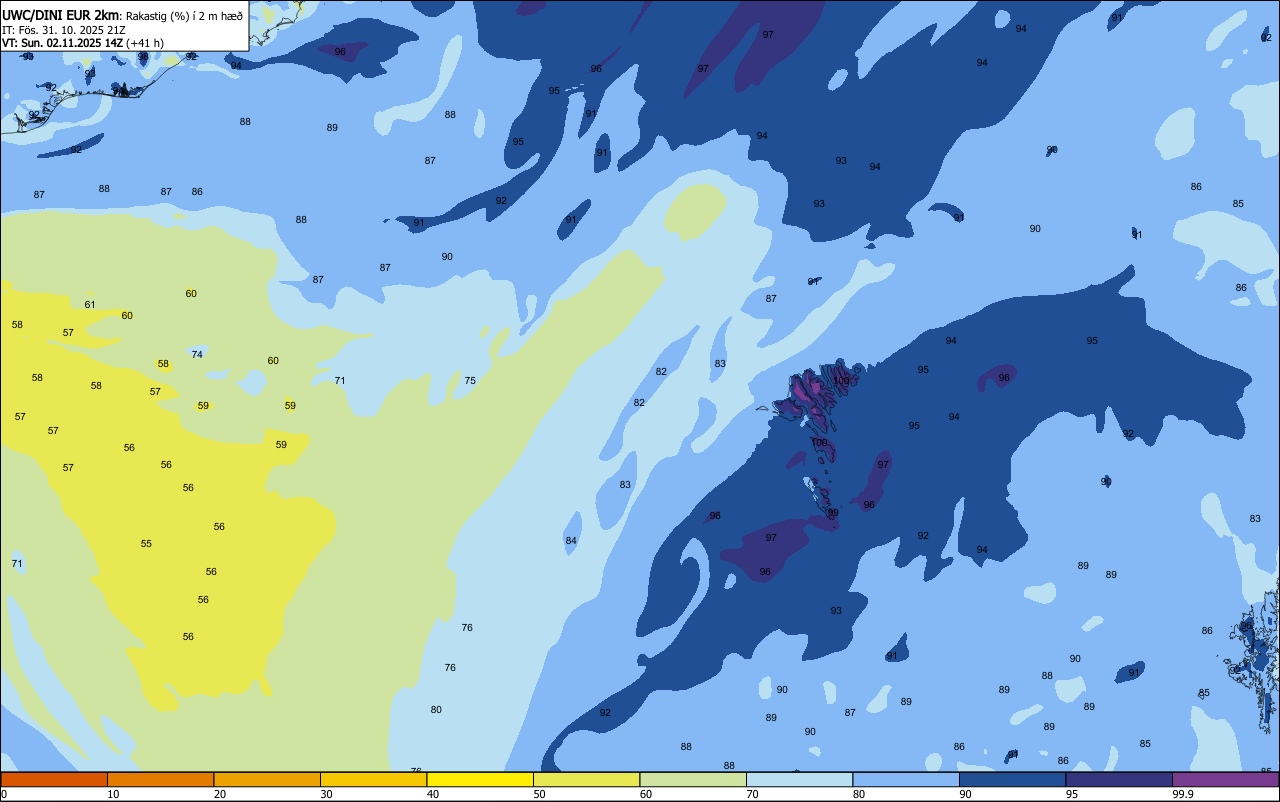The height and width of the screenshot is (802, 1280).
Task: Click the '74' humidity value on the map
Action: pyautogui.click(x=197, y=354)
